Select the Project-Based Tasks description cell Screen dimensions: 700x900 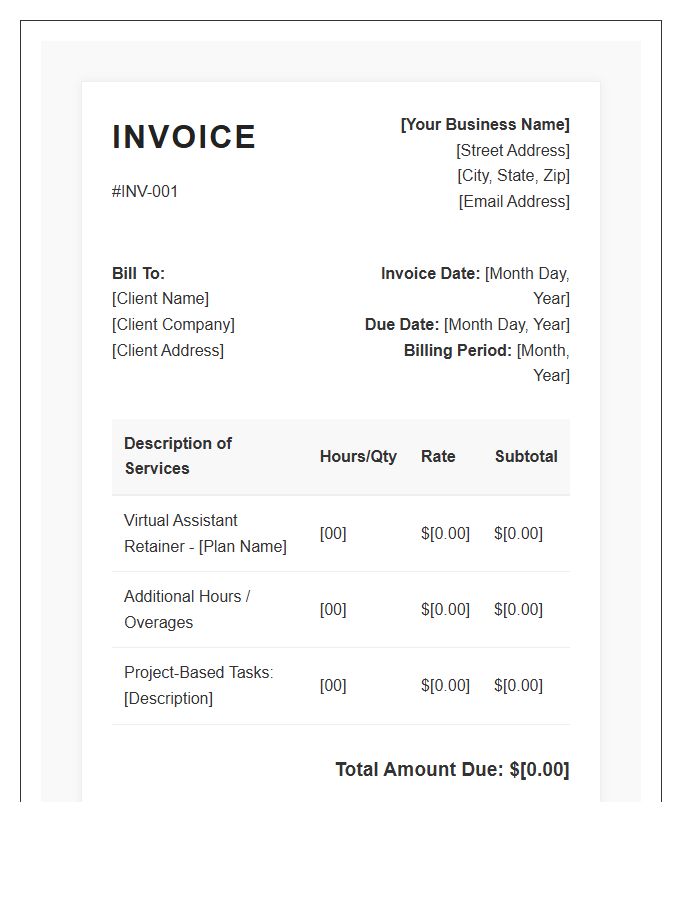pyautogui.click(x=199, y=685)
